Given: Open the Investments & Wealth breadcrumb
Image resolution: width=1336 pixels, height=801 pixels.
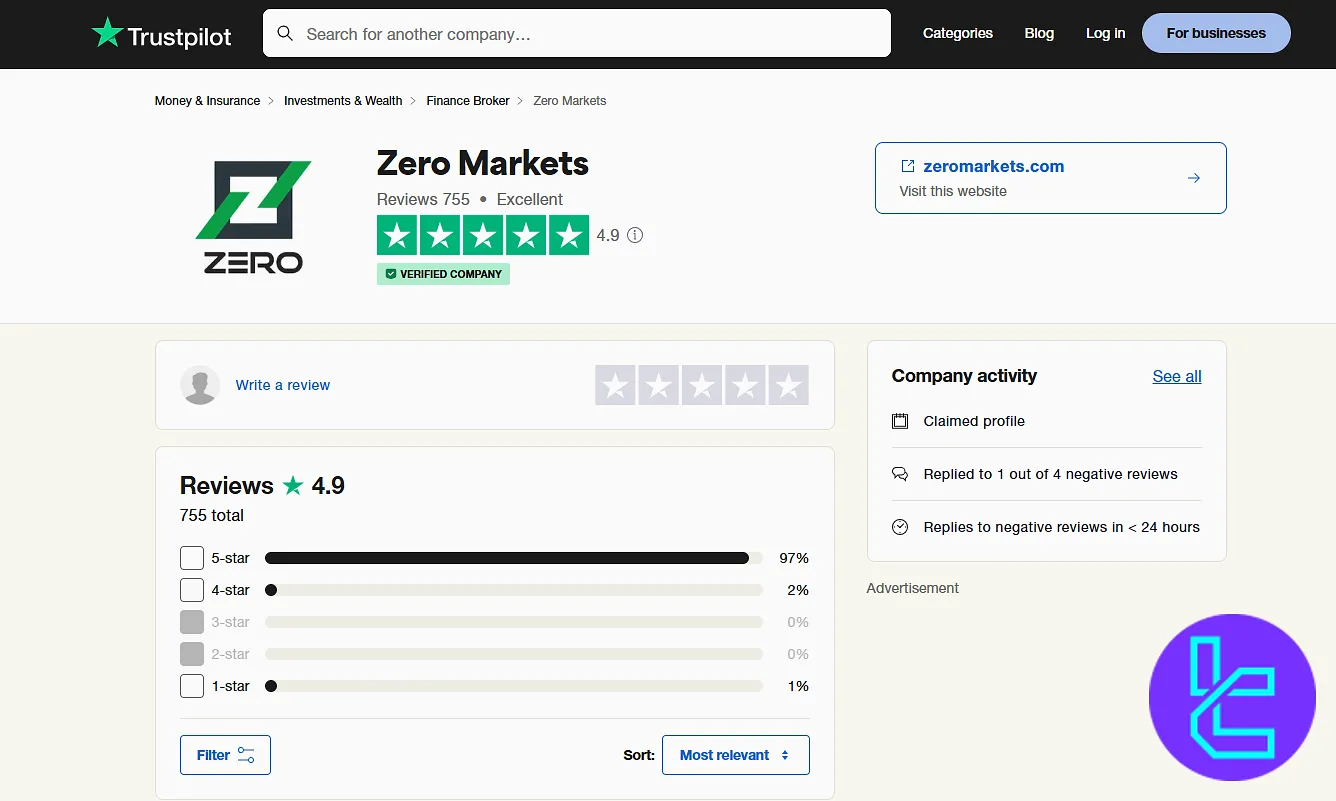Looking at the screenshot, I should pyautogui.click(x=343, y=101).
